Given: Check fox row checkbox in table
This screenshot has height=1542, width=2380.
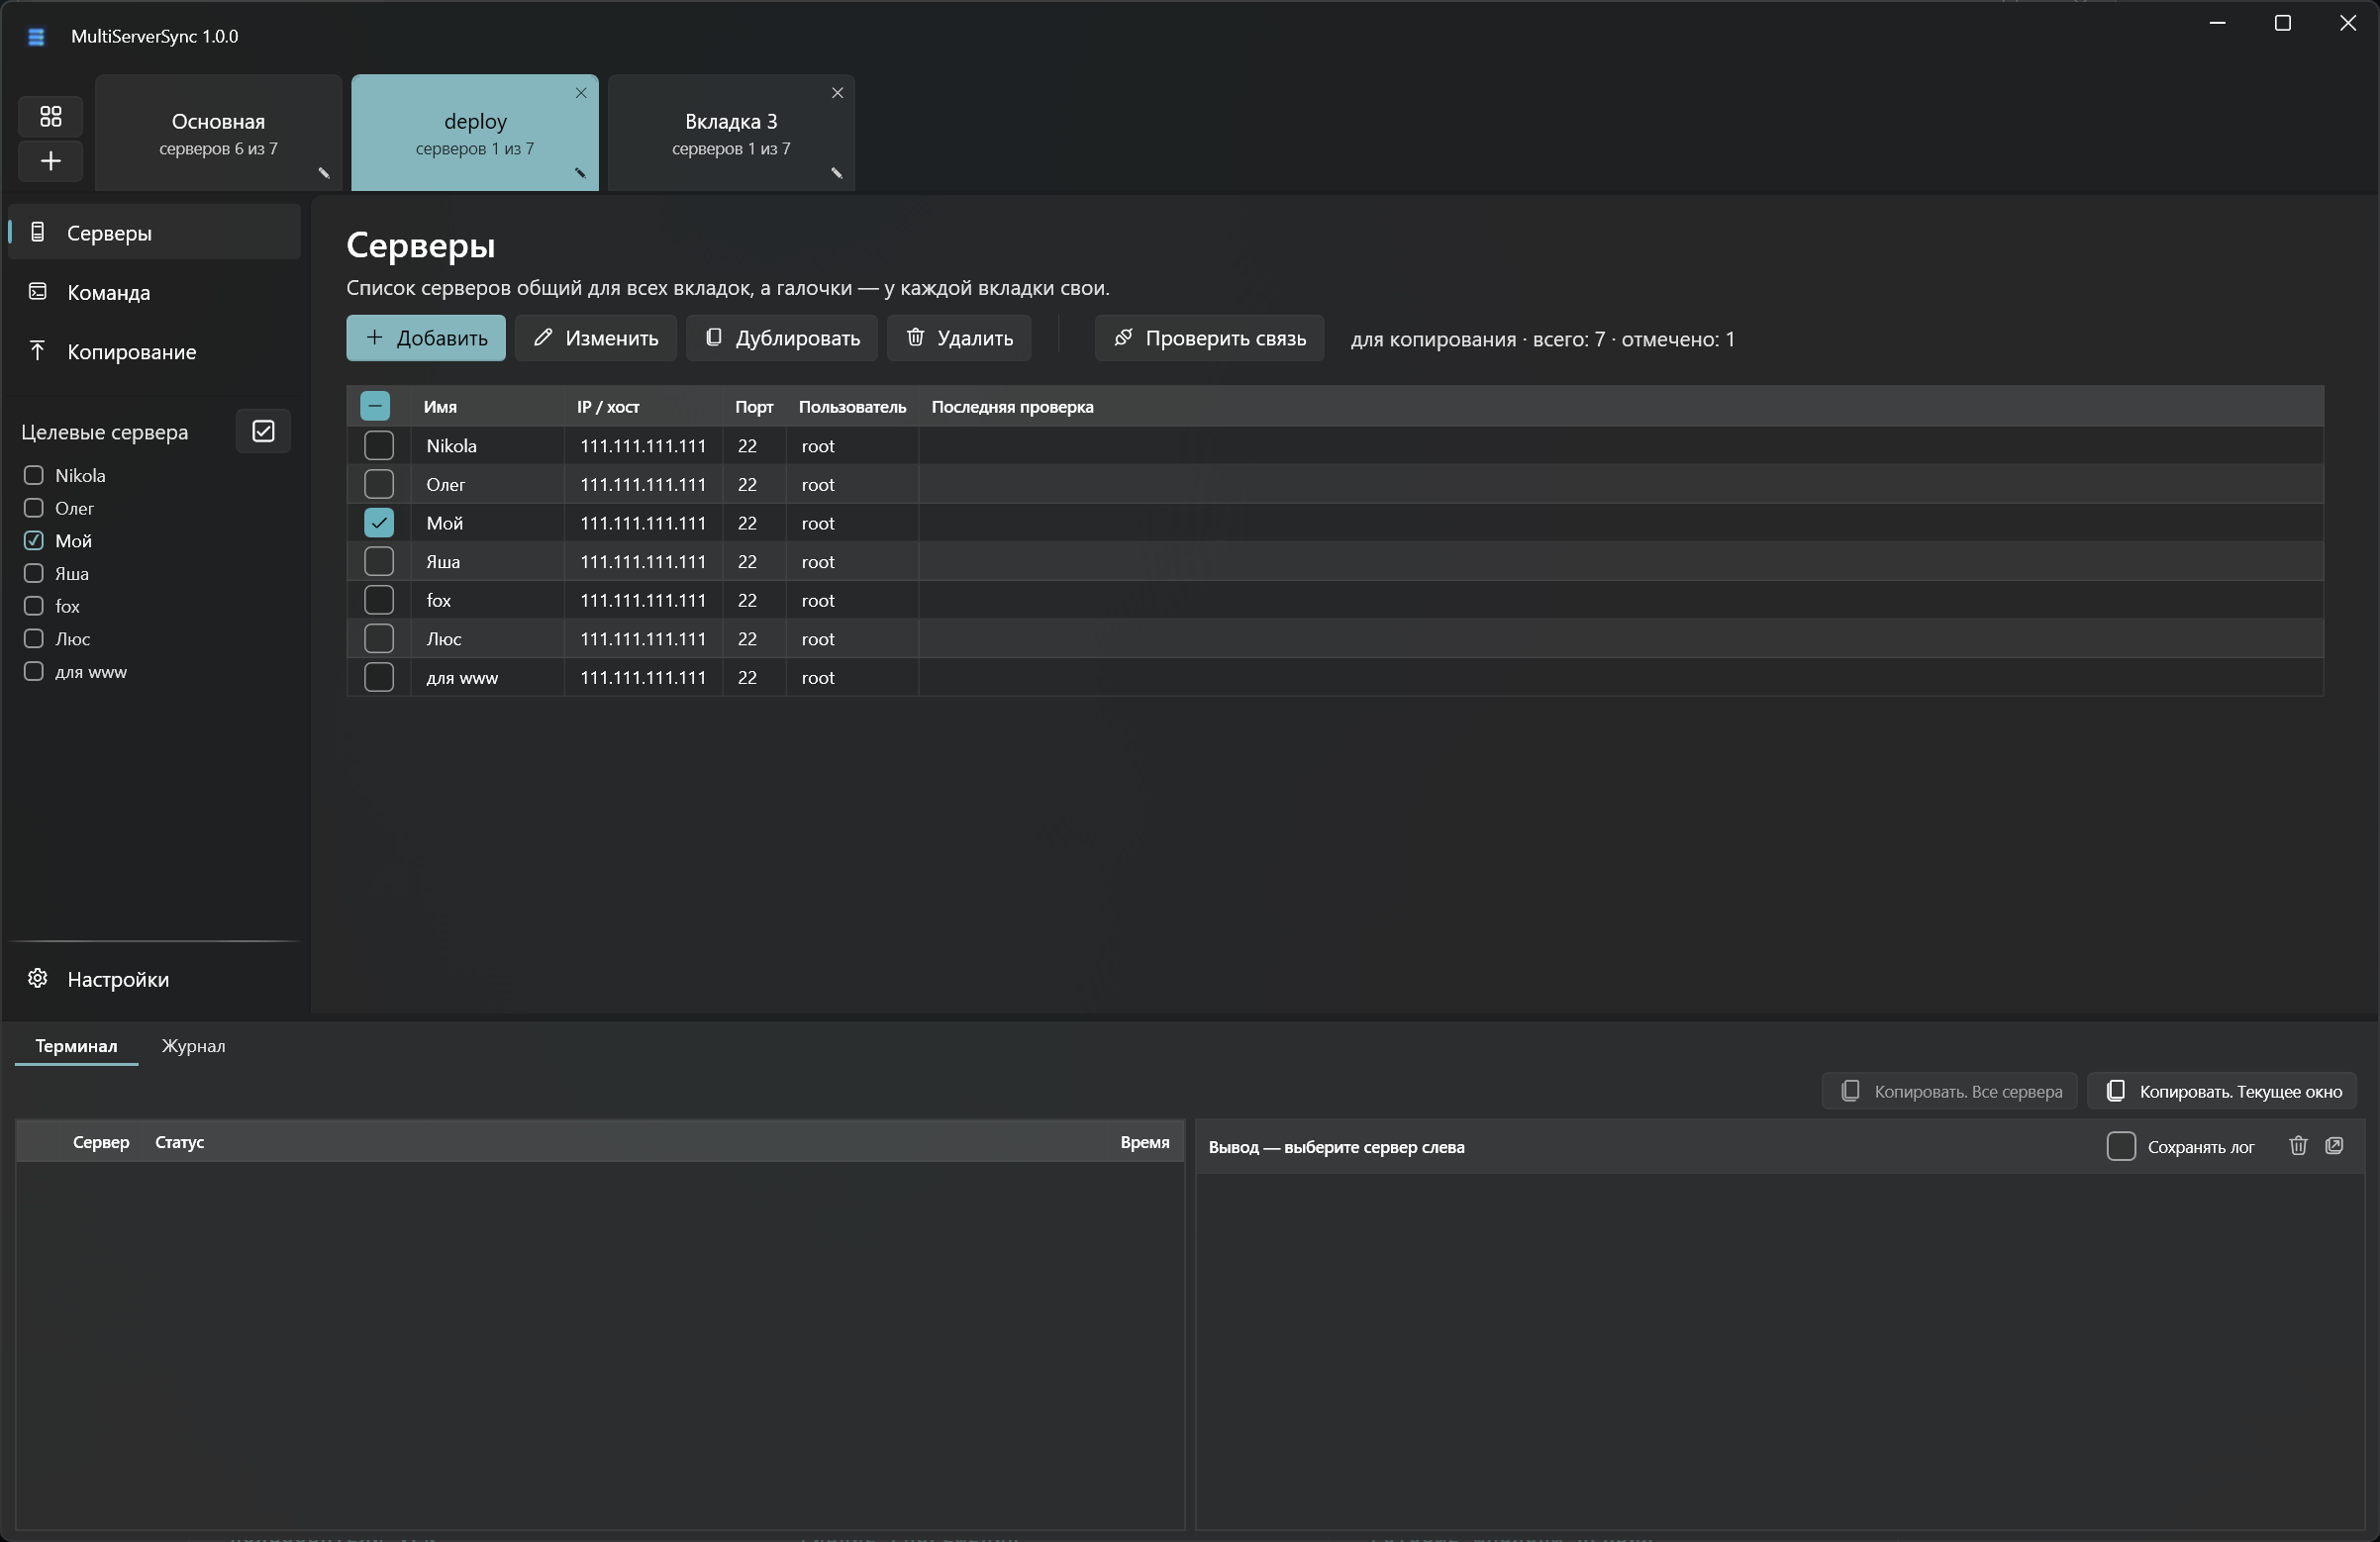Looking at the screenshot, I should click(379, 600).
